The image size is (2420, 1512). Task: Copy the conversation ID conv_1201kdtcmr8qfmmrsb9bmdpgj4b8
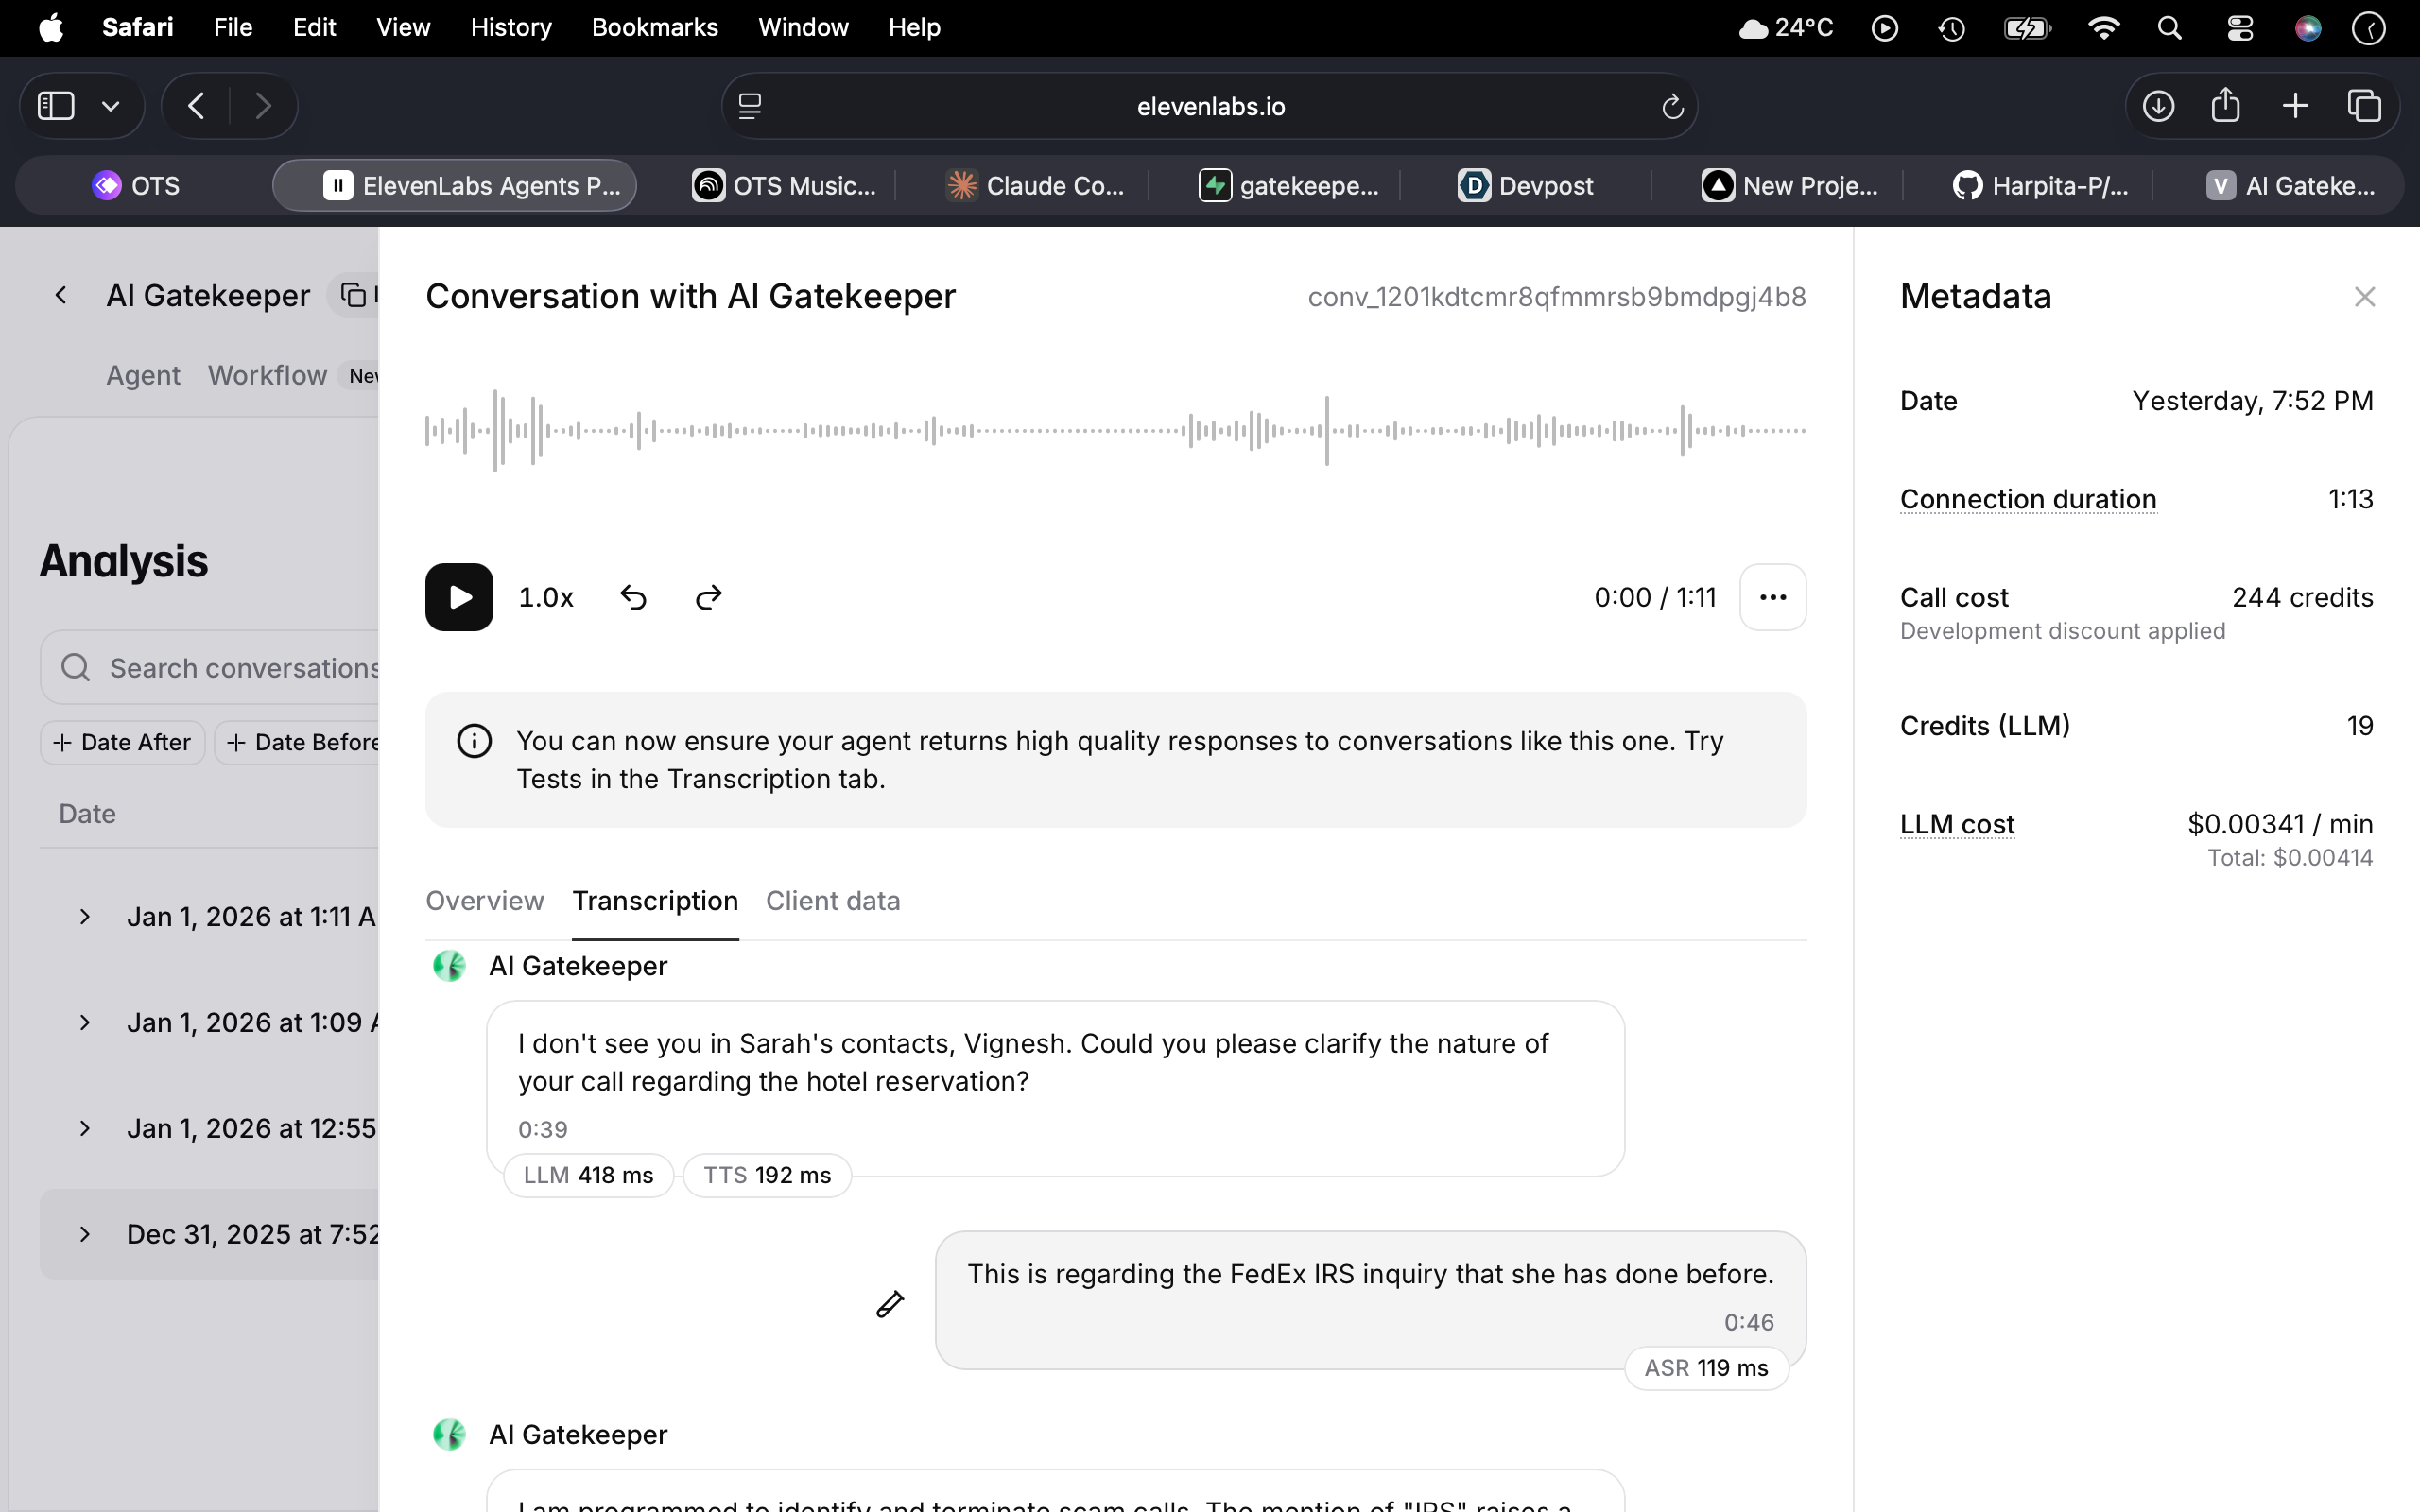coord(1557,297)
